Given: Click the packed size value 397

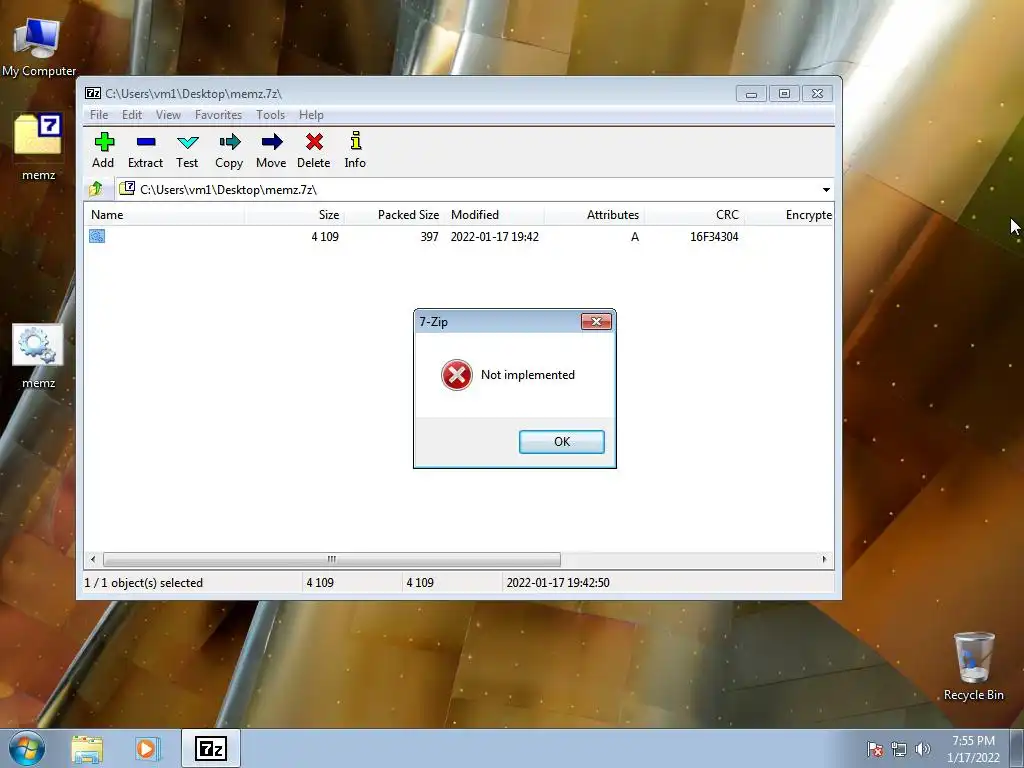Looking at the screenshot, I should pyautogui.click(x=429, y=236).
